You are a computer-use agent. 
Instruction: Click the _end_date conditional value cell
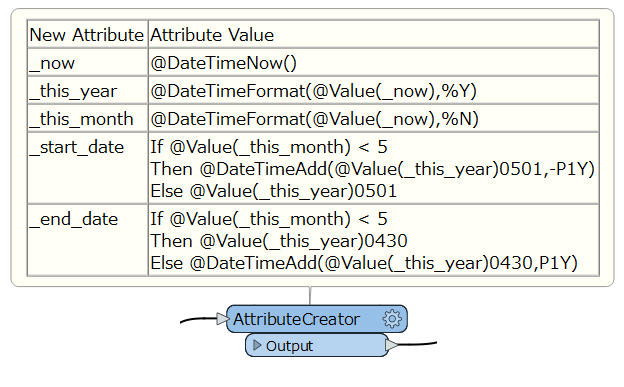[x=373, y=240]
